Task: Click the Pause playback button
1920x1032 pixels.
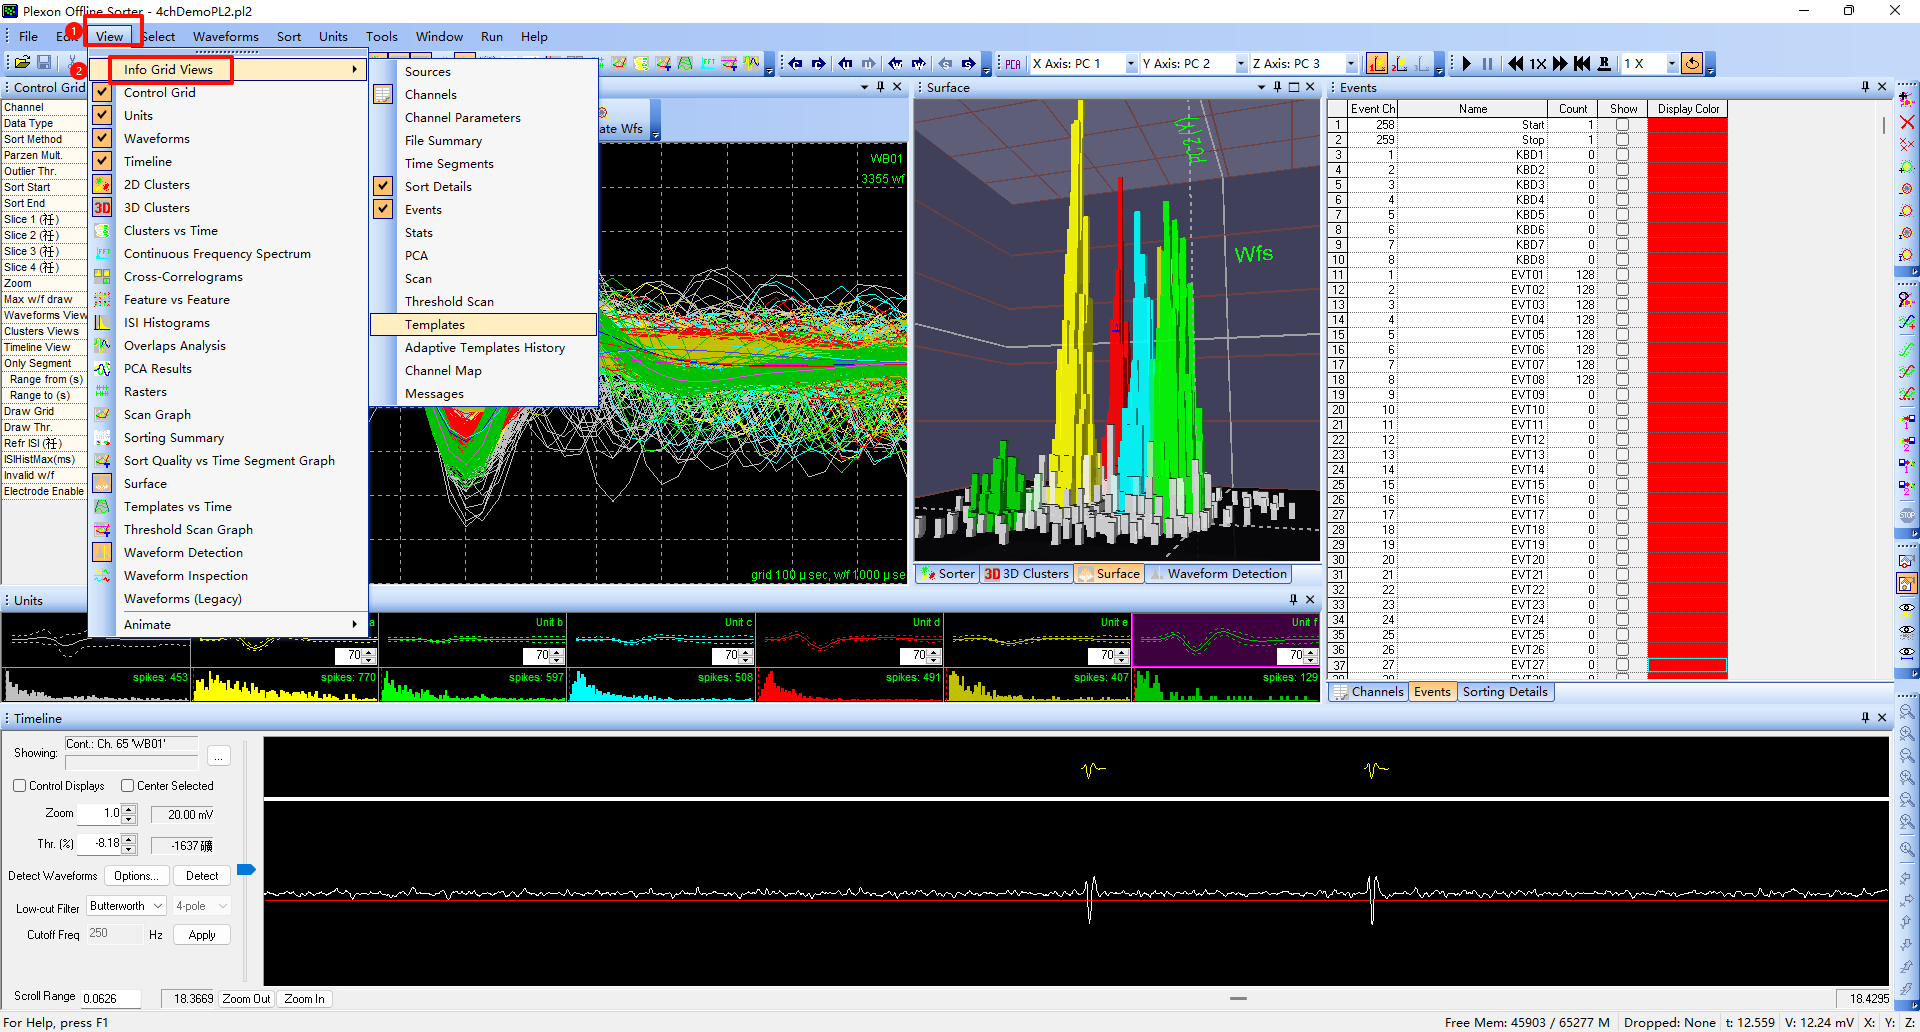Action: (1487, 64)
